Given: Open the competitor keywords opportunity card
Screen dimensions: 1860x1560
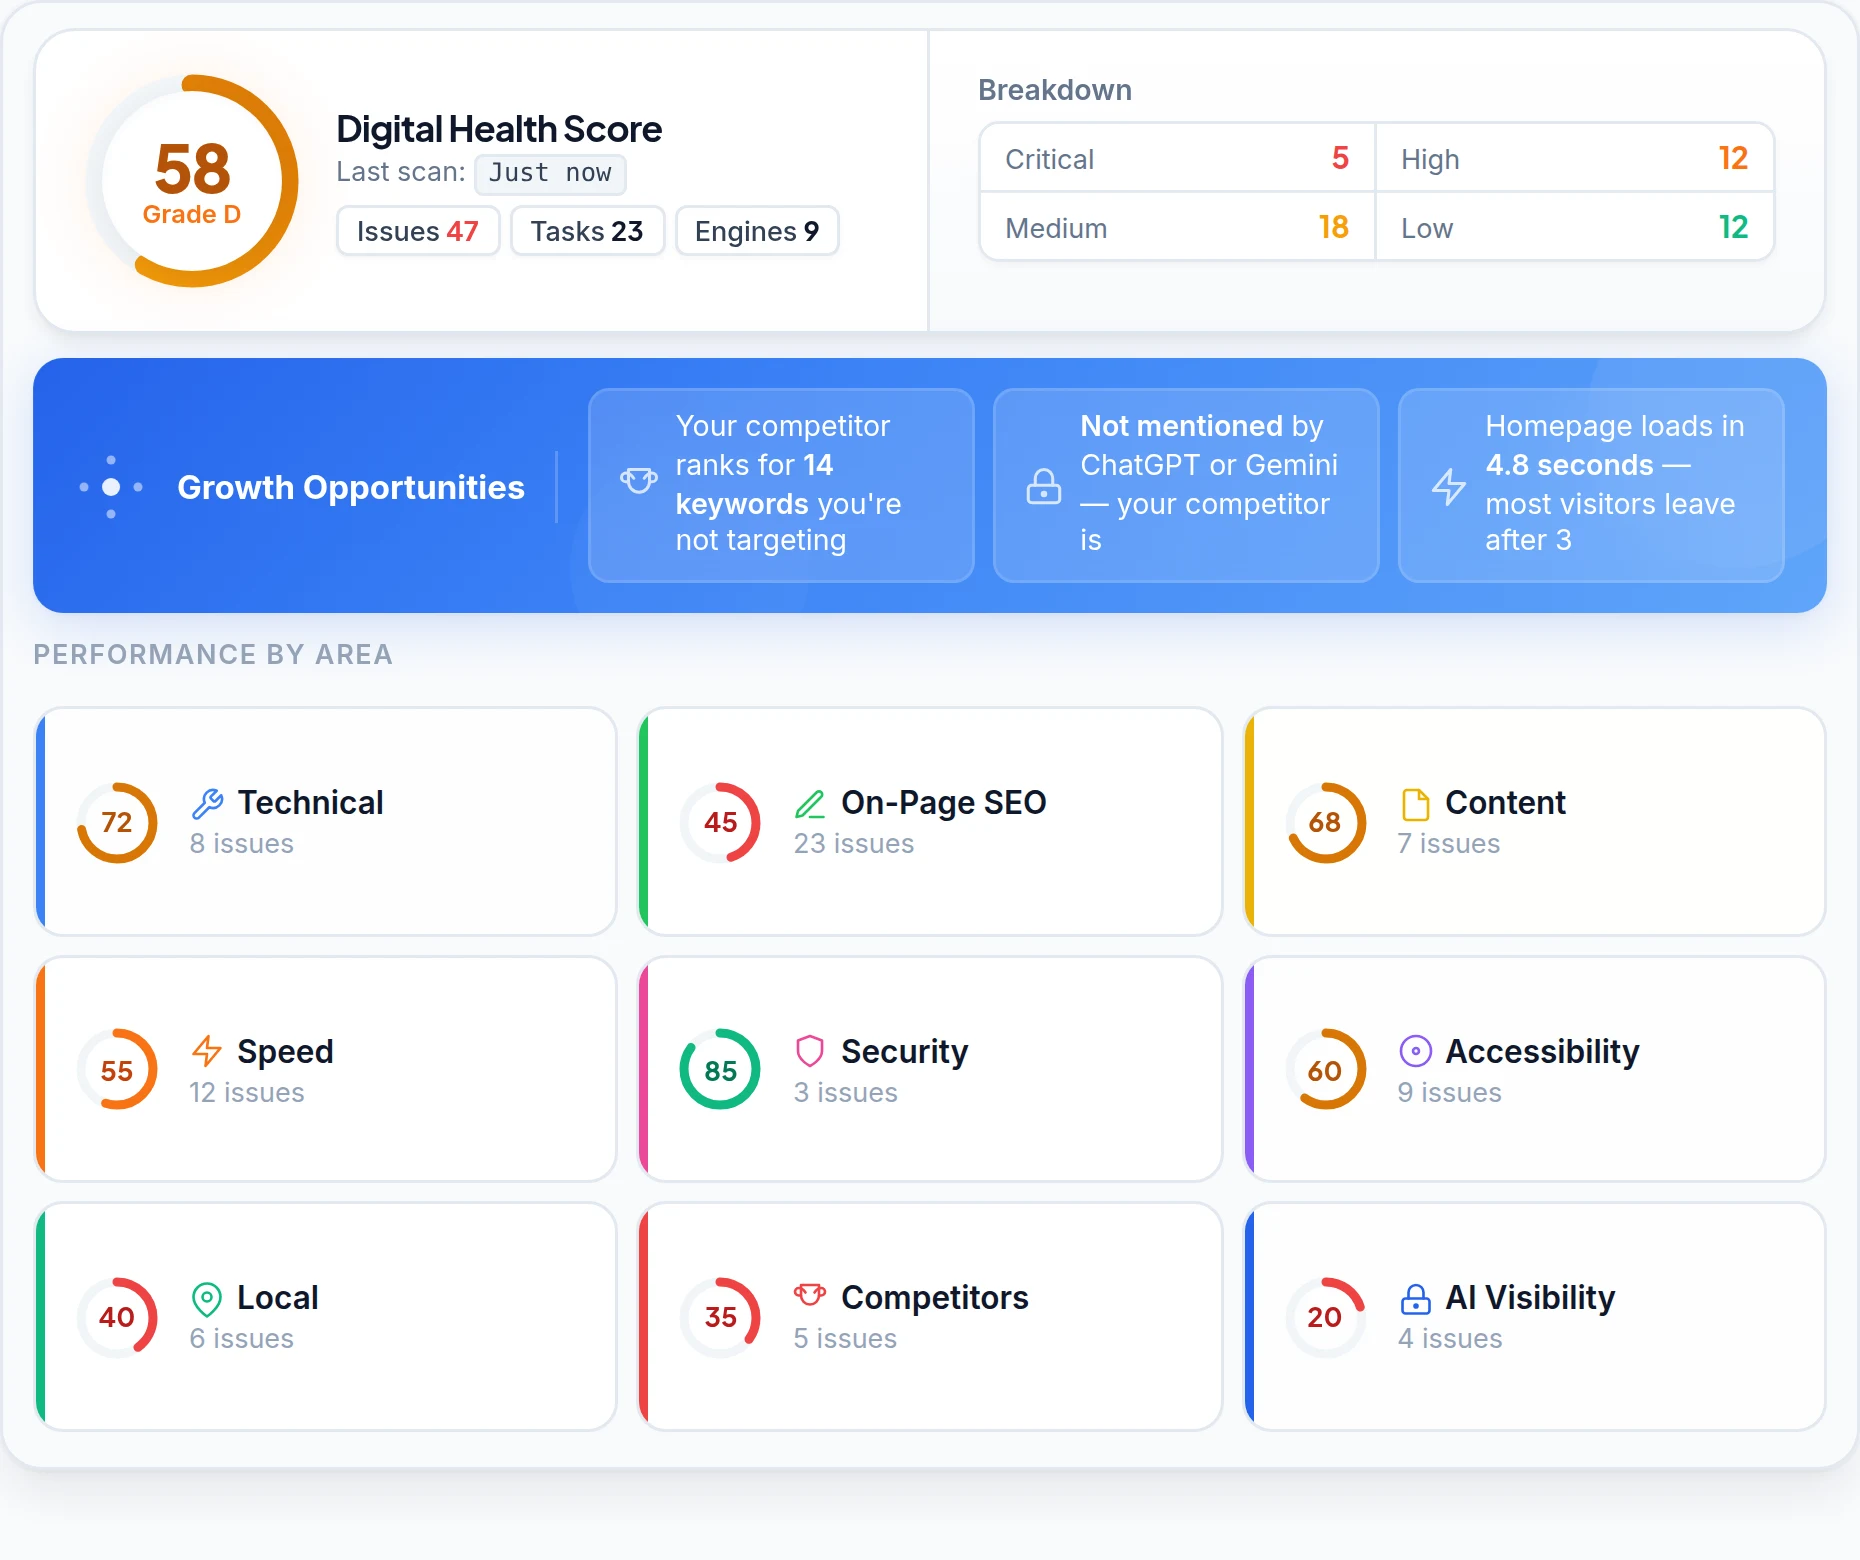Looking at the screenshot, I should click(x=781, y=485).
